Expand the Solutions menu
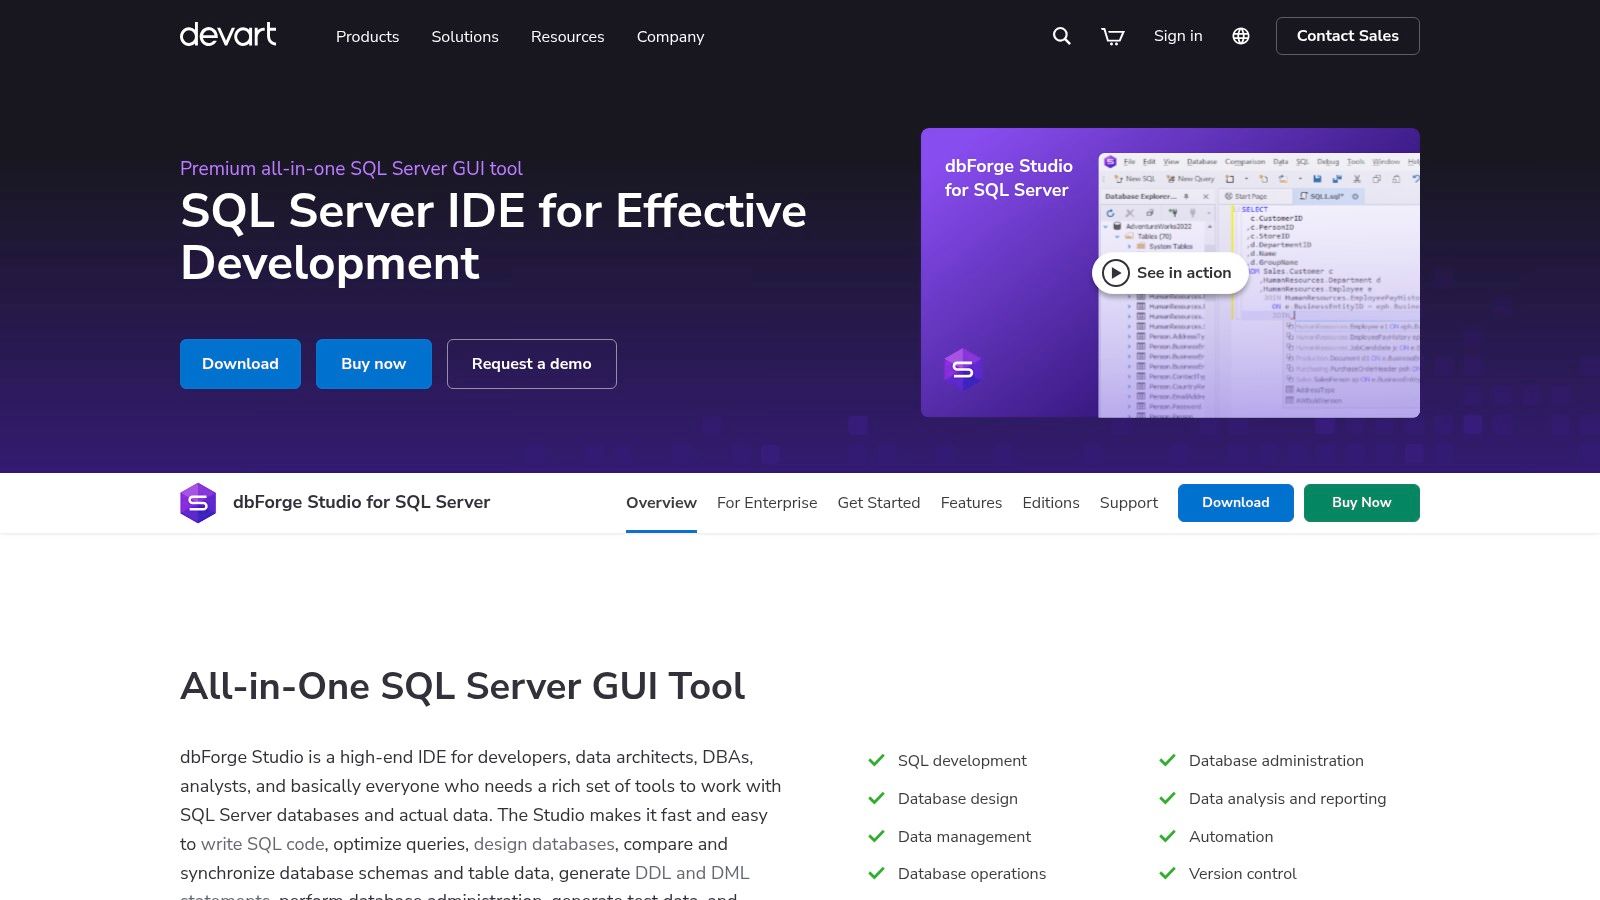This screenshot has height=900, width=1600. tap(465, 37)
